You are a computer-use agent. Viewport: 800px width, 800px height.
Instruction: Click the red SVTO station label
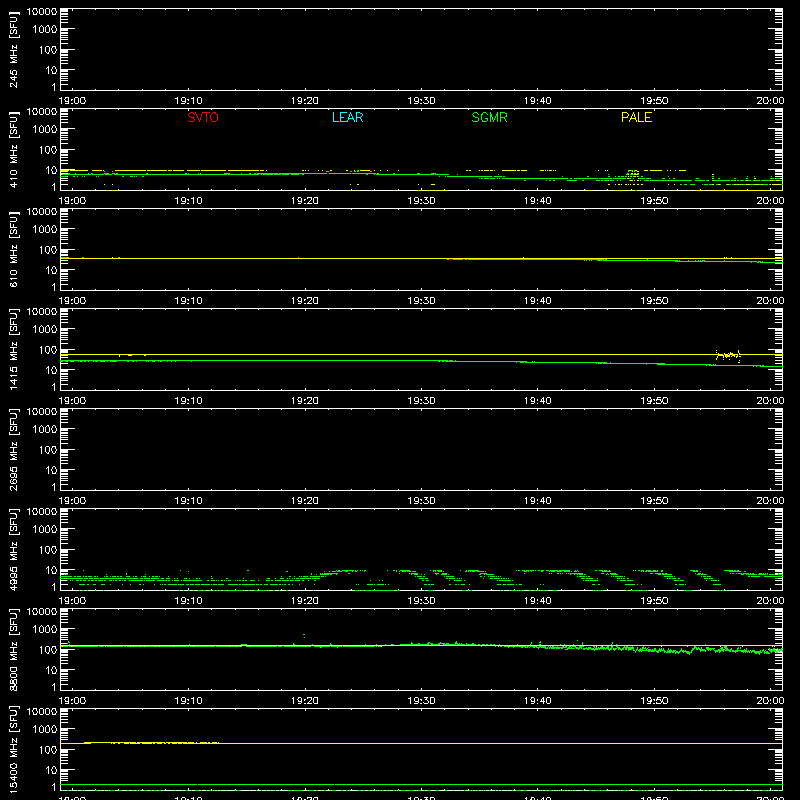coord(203,117)
